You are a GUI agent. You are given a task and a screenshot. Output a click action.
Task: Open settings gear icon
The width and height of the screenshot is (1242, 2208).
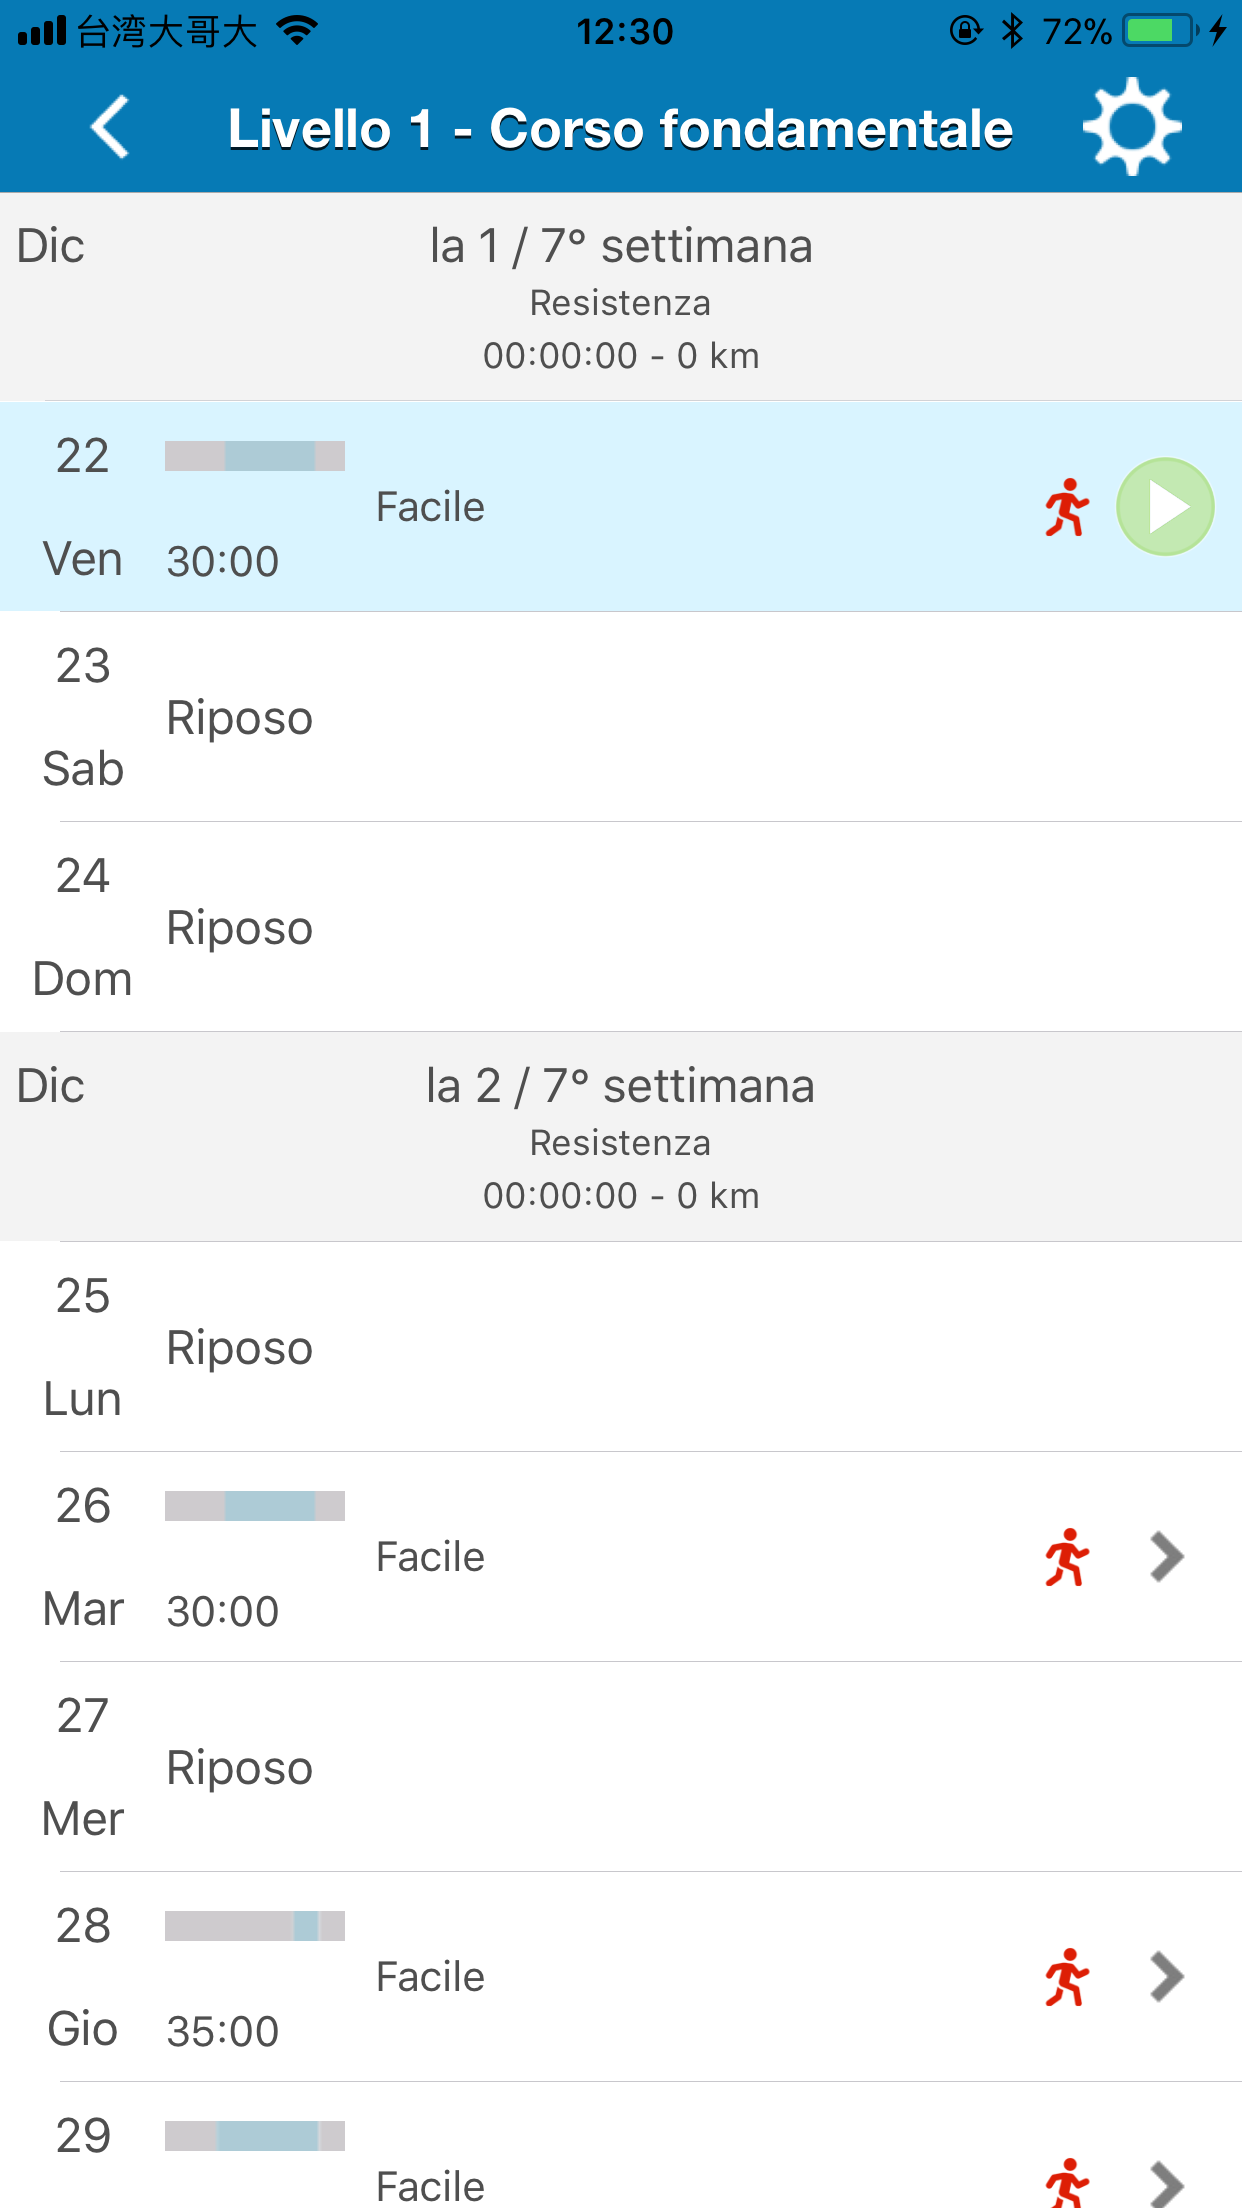[x=1132, y=127]
